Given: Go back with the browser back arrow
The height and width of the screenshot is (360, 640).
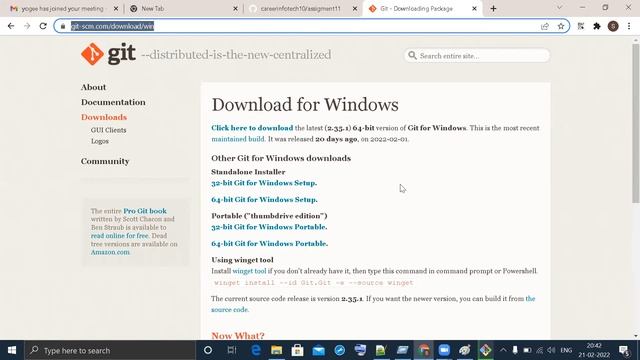Looking at the screenshot, I should pyautogui.click(x=11, y=26).
